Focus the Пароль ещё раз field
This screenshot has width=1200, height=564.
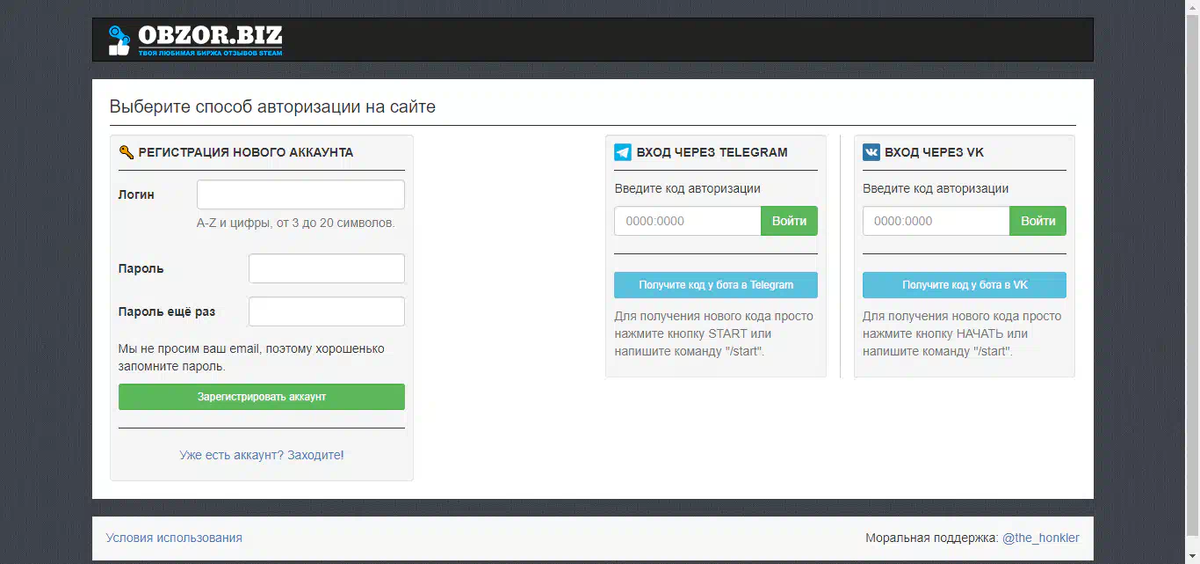click(x=327, y=312)
